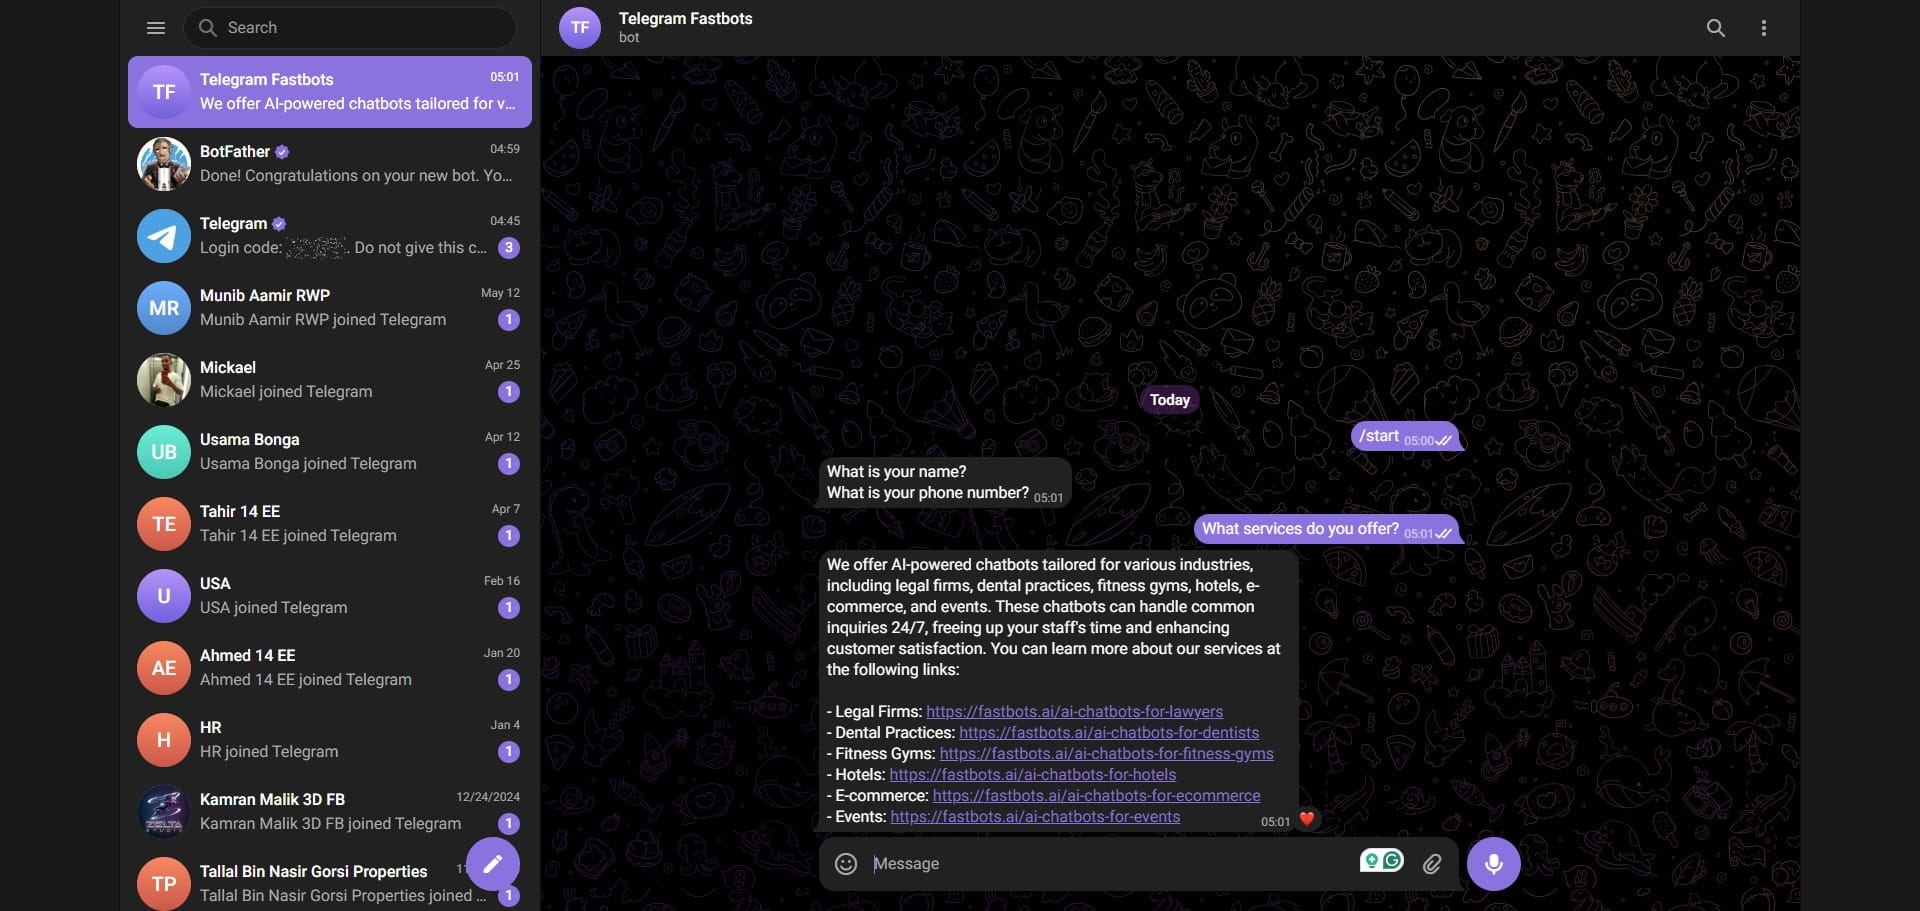Open the ai-chatbots-for-fitness-gyms link
The image size is (1920, 911).
[x=1106, y=754]
